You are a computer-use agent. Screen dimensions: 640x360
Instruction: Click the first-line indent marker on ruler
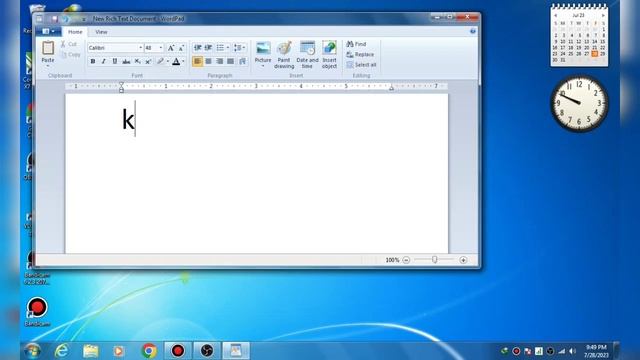[x=121, y=84]
